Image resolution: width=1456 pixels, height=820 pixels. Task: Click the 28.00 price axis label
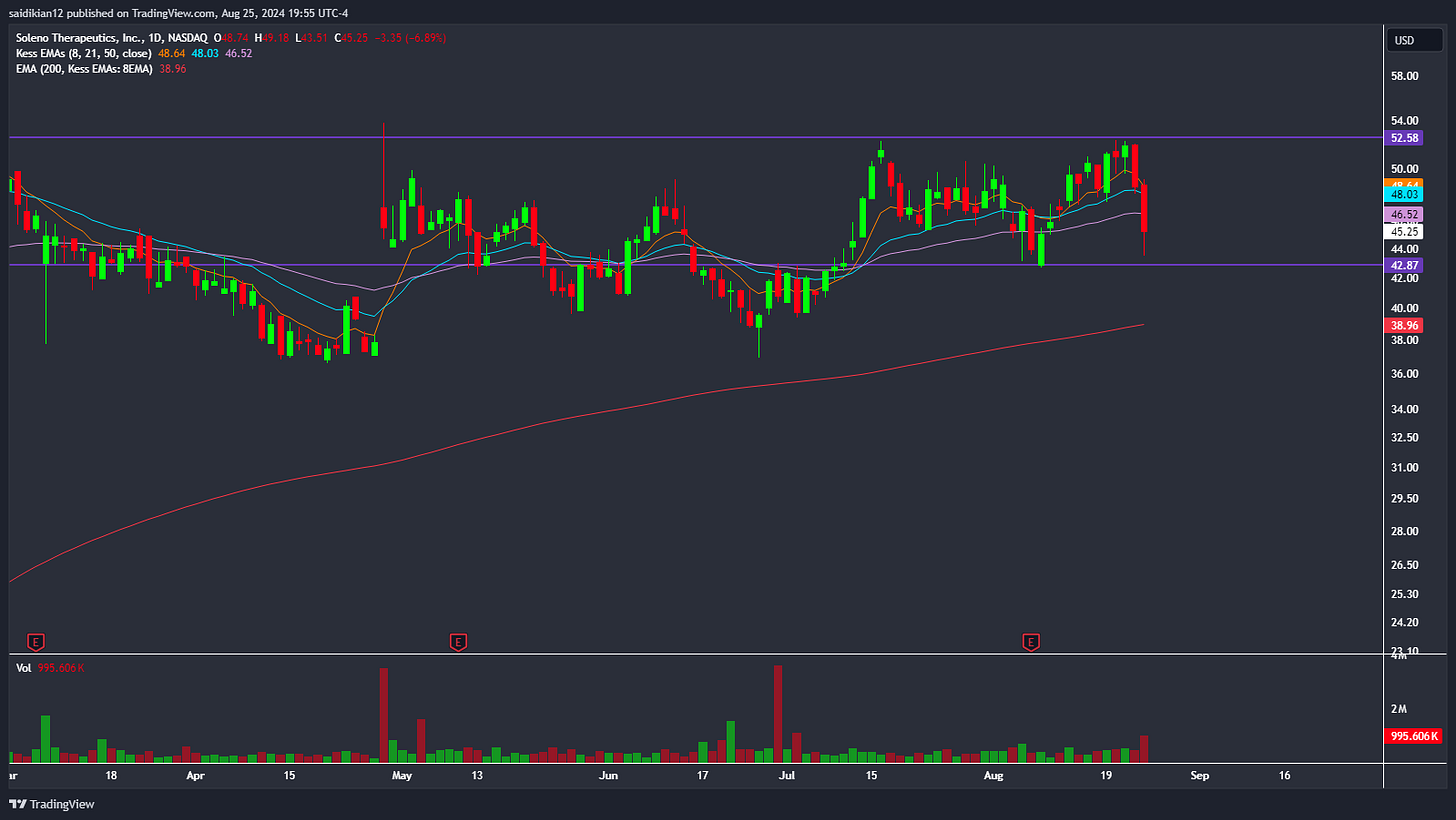(x=1405, y=531)
